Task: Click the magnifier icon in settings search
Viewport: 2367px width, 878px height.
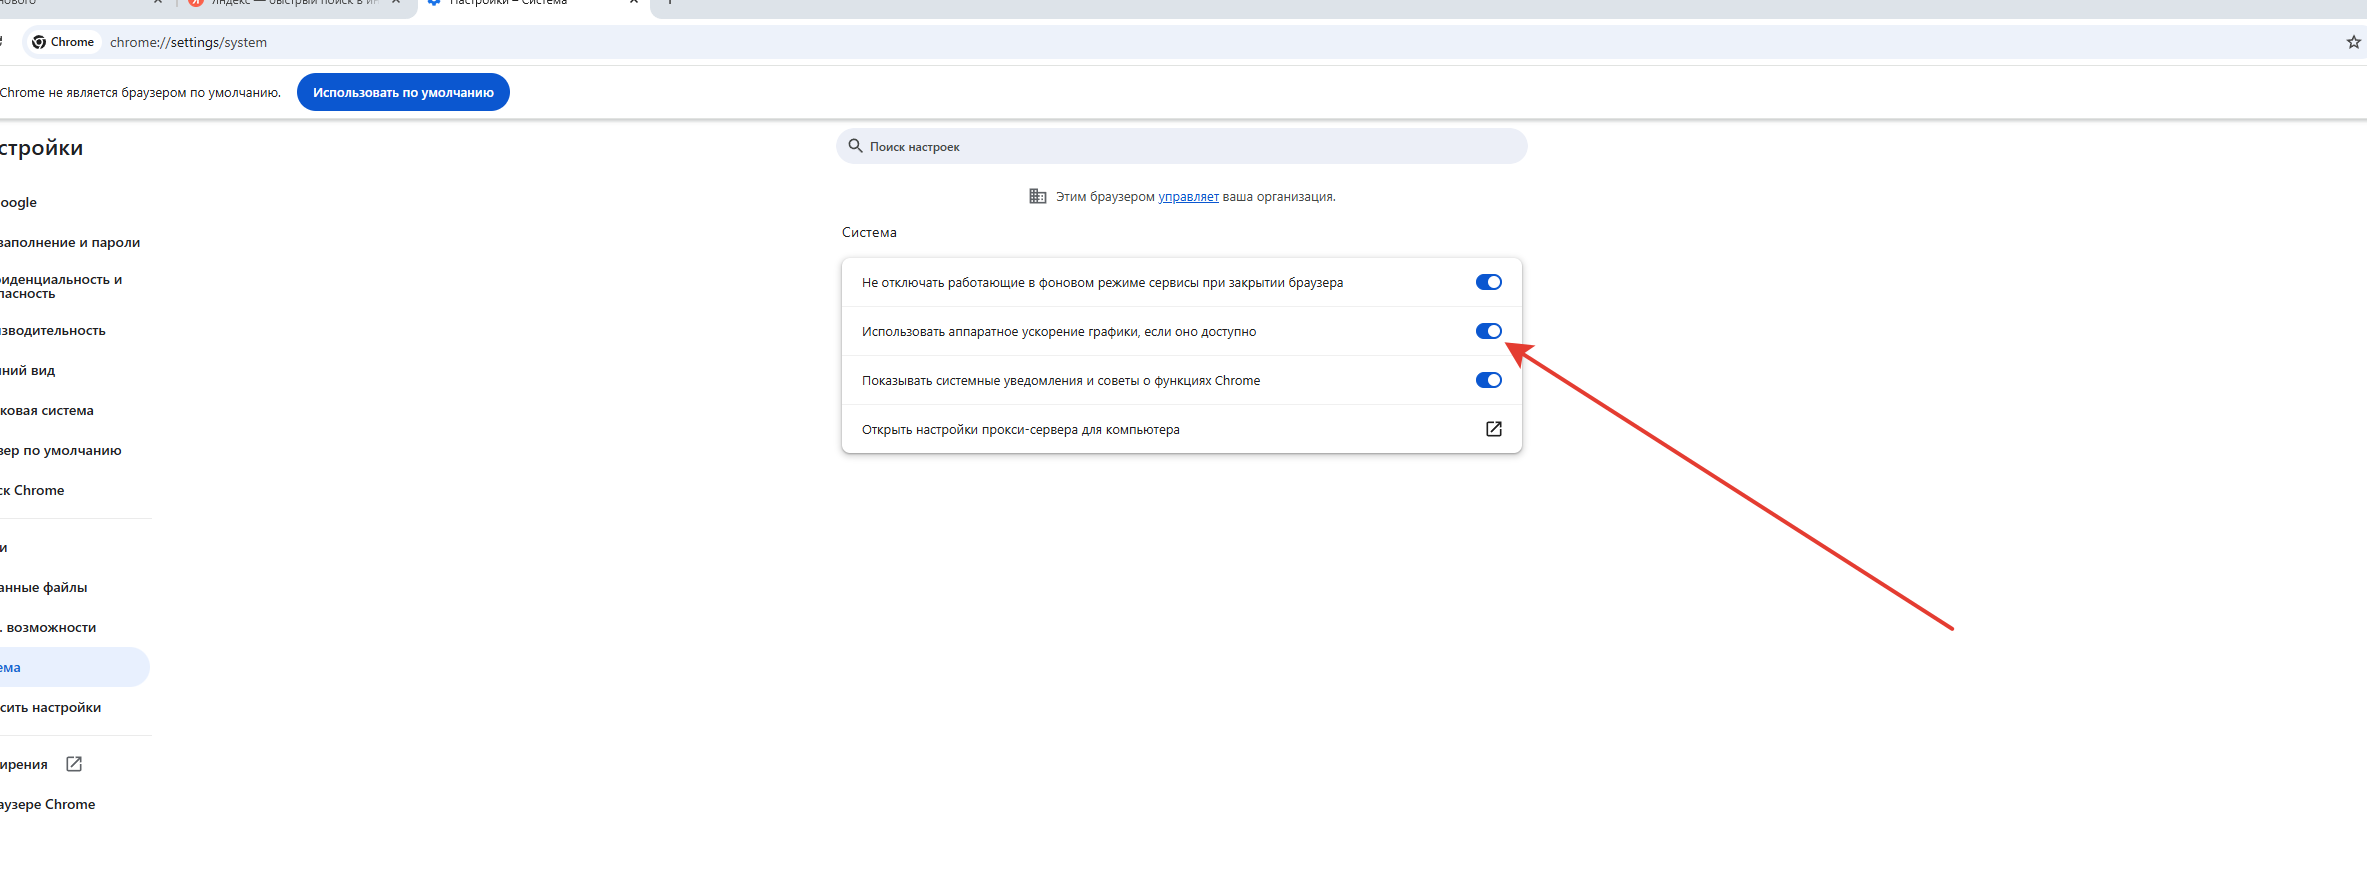Action: (855, 146)
